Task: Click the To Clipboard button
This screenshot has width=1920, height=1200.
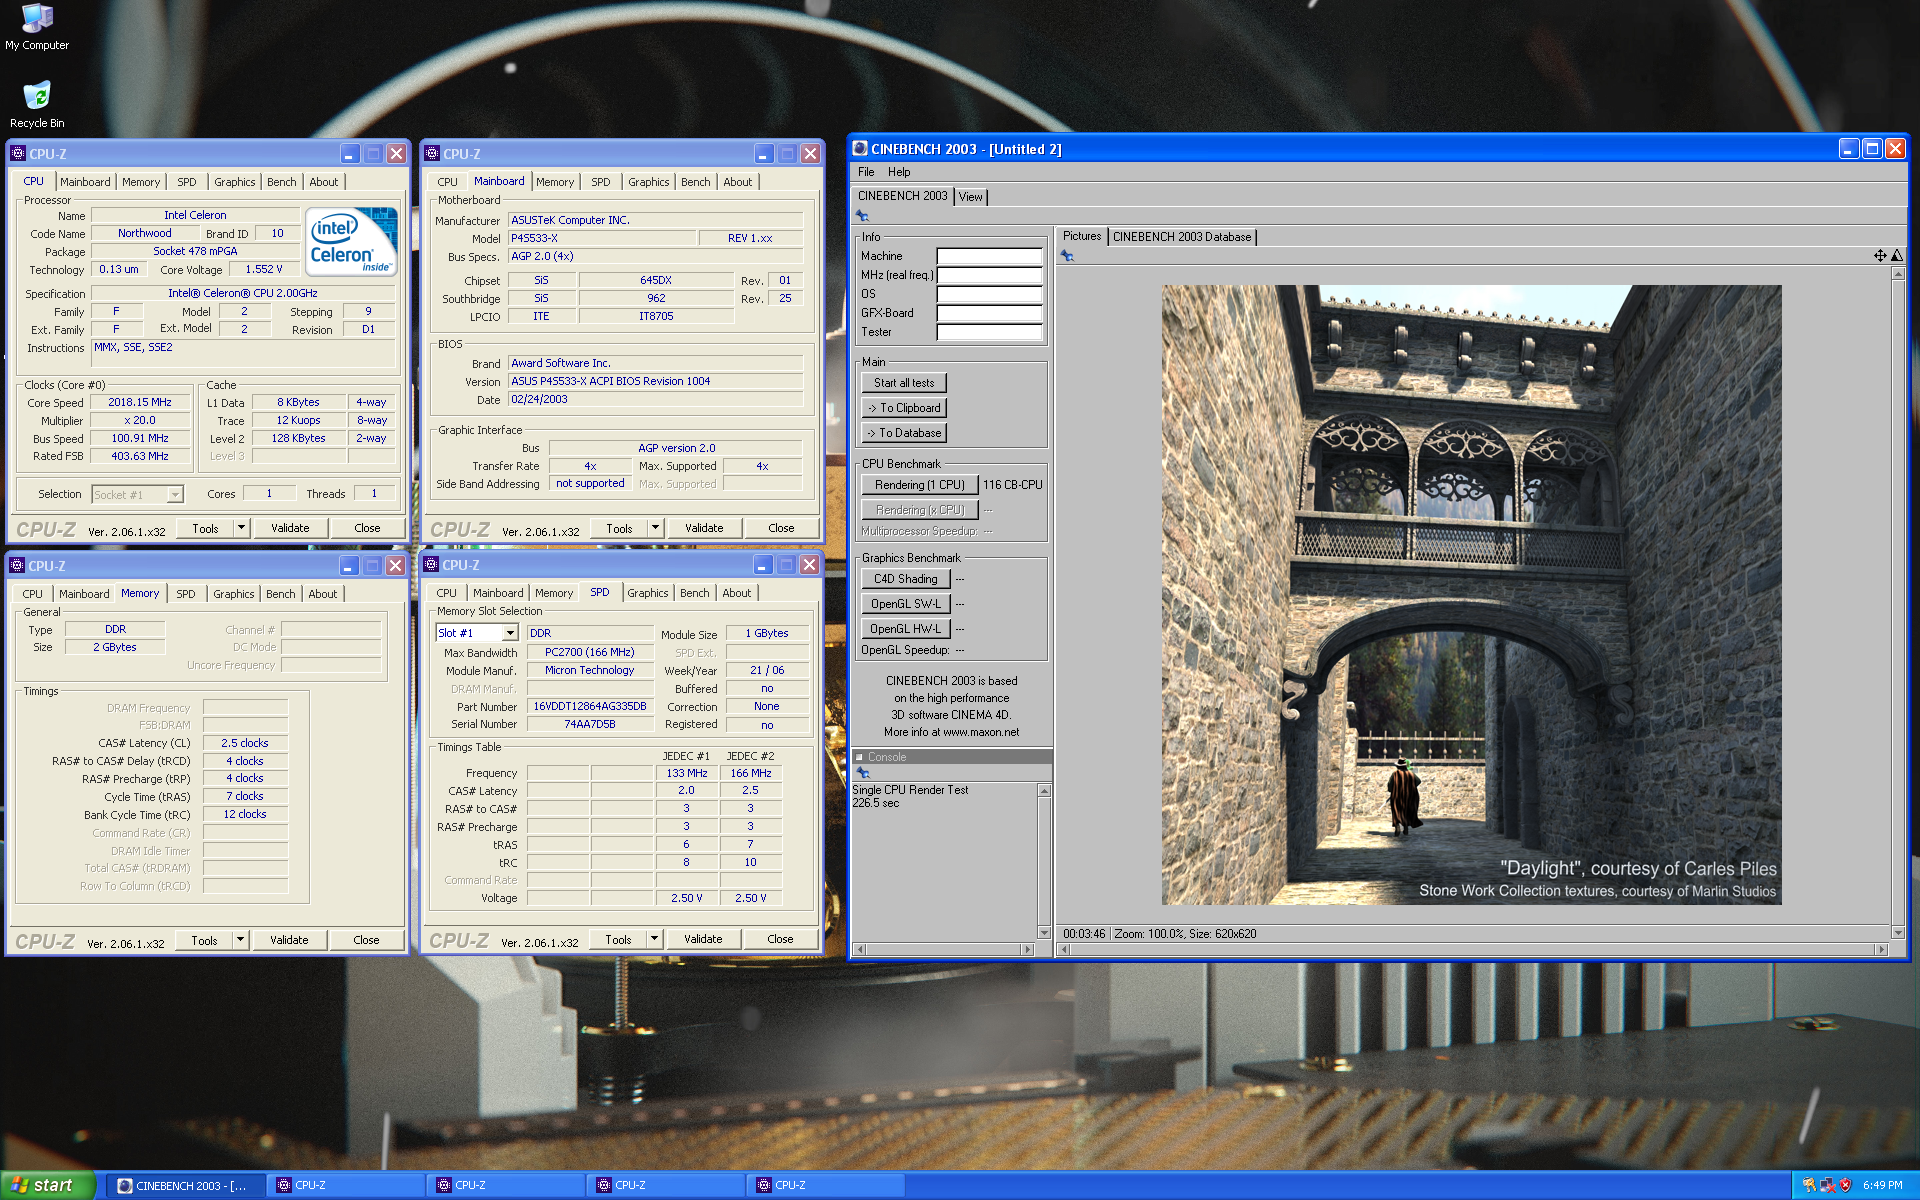Action: [x=904, y=408]
